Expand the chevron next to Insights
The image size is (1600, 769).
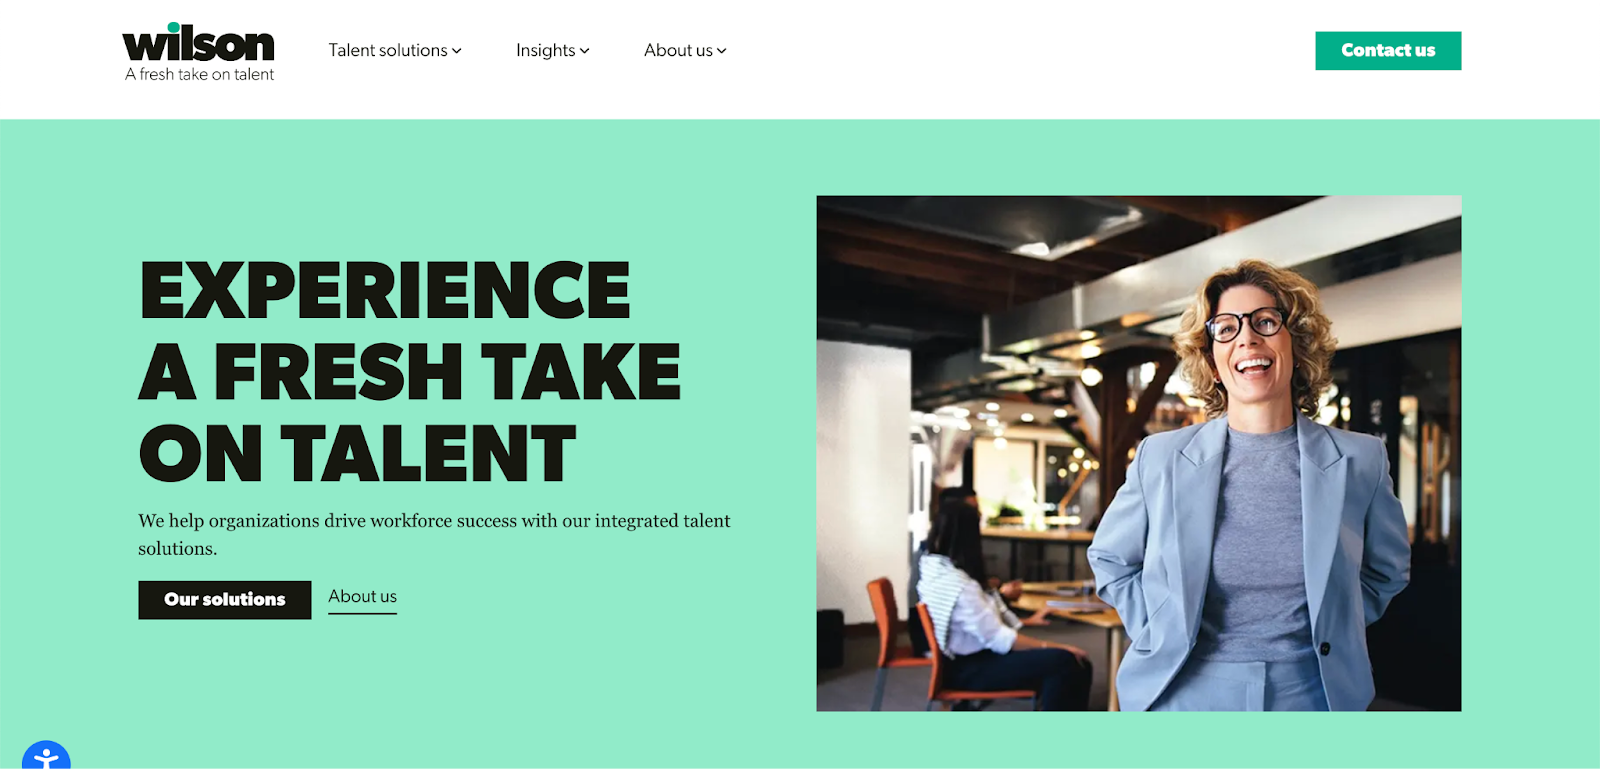tap(585, 51)
